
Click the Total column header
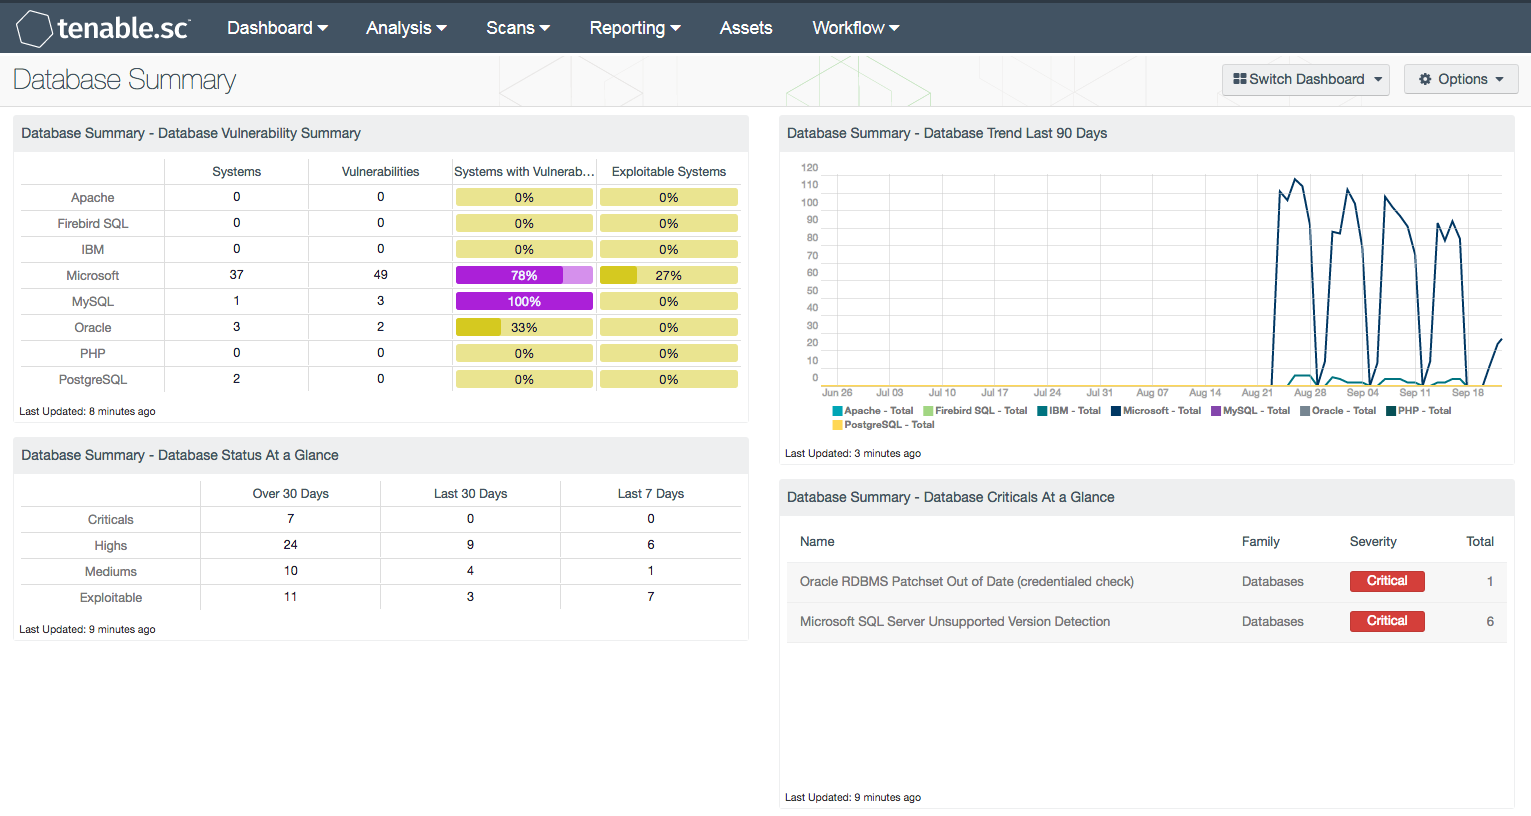(x=1480, y=541)
